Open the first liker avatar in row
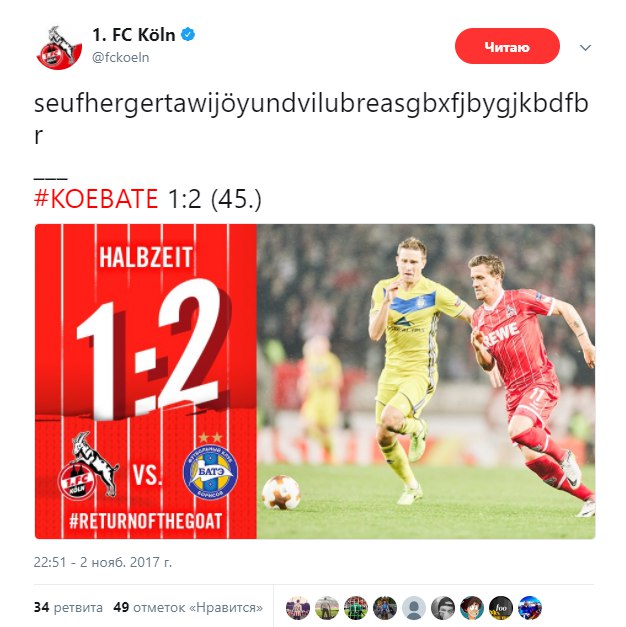 pos(298,608)
